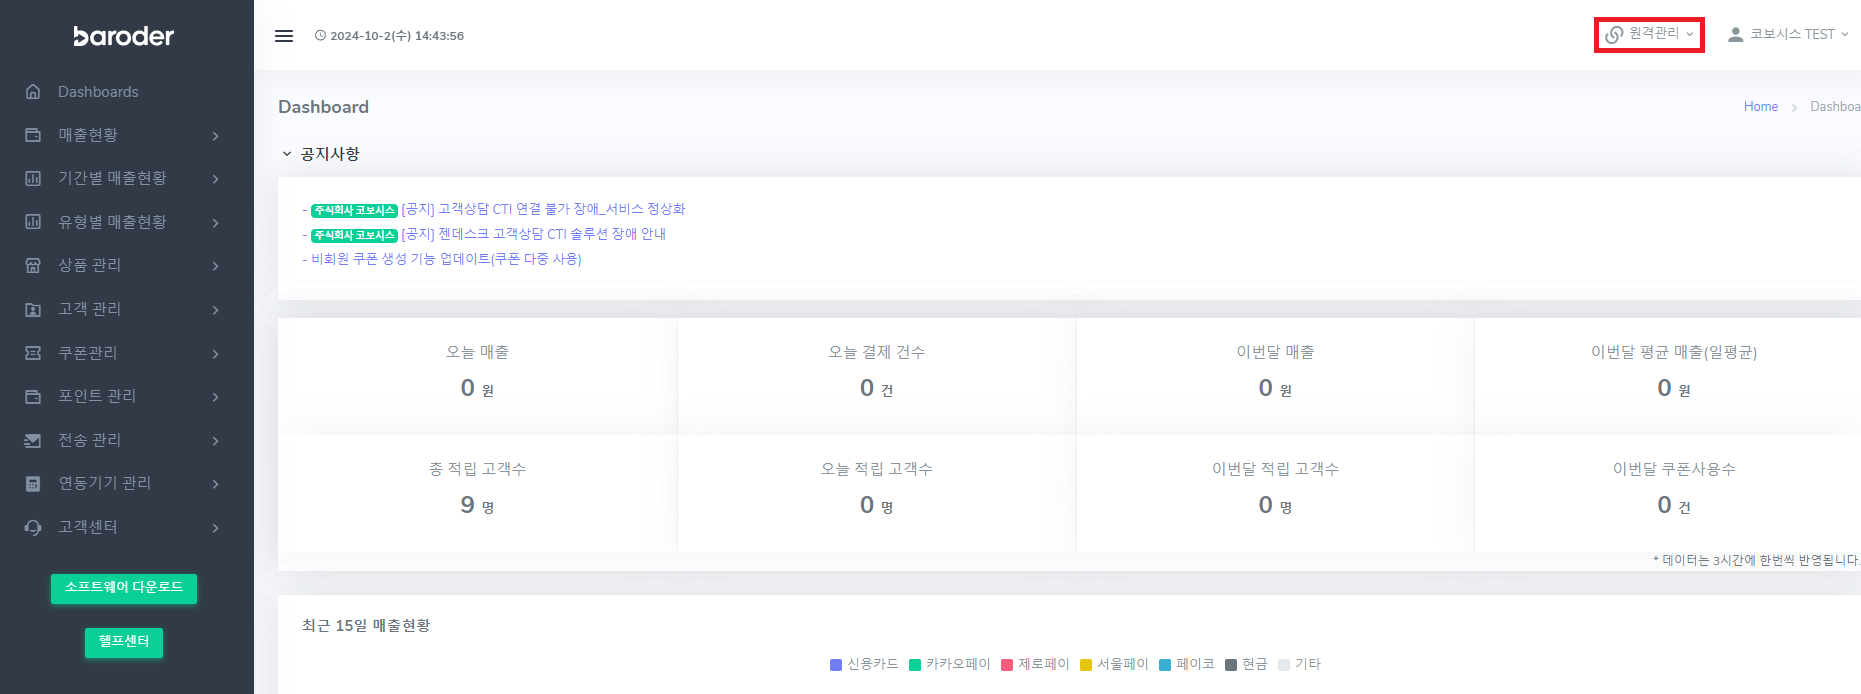Click the 고객센터 headset icon
Image resolution: width=1861 pixels, height=694 pixels.
pos(33,527)
